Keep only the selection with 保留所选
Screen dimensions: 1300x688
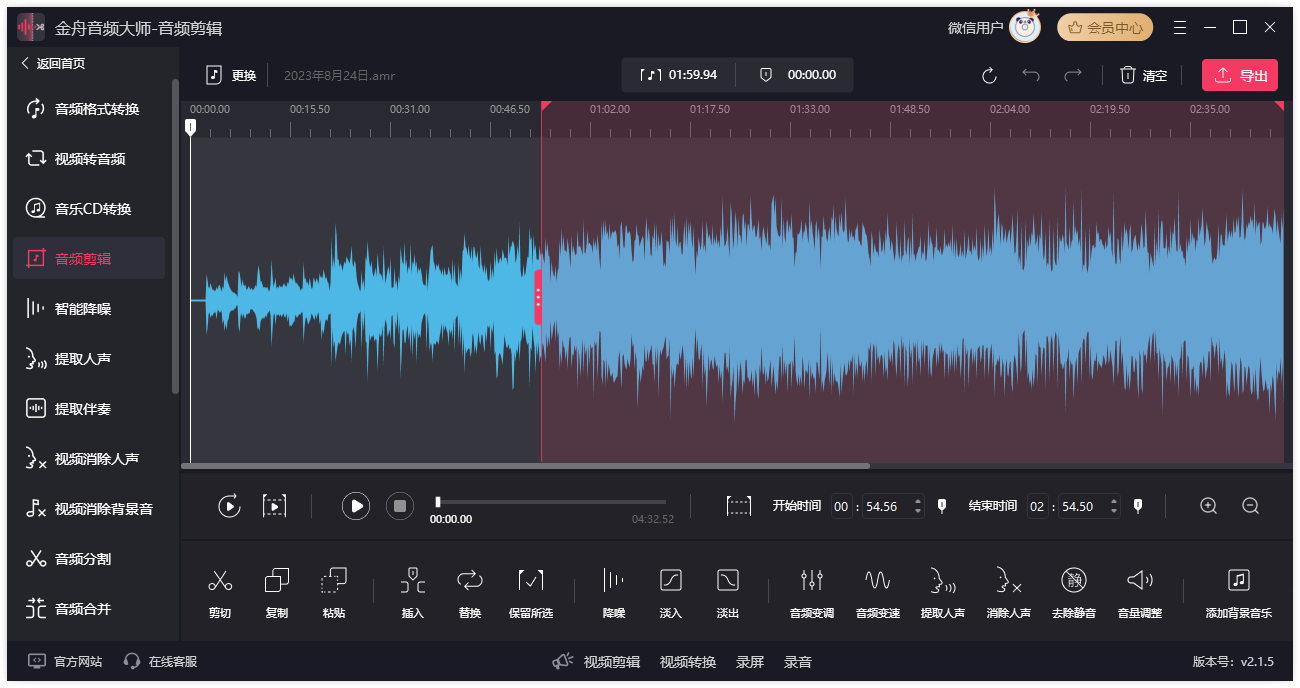531,593
